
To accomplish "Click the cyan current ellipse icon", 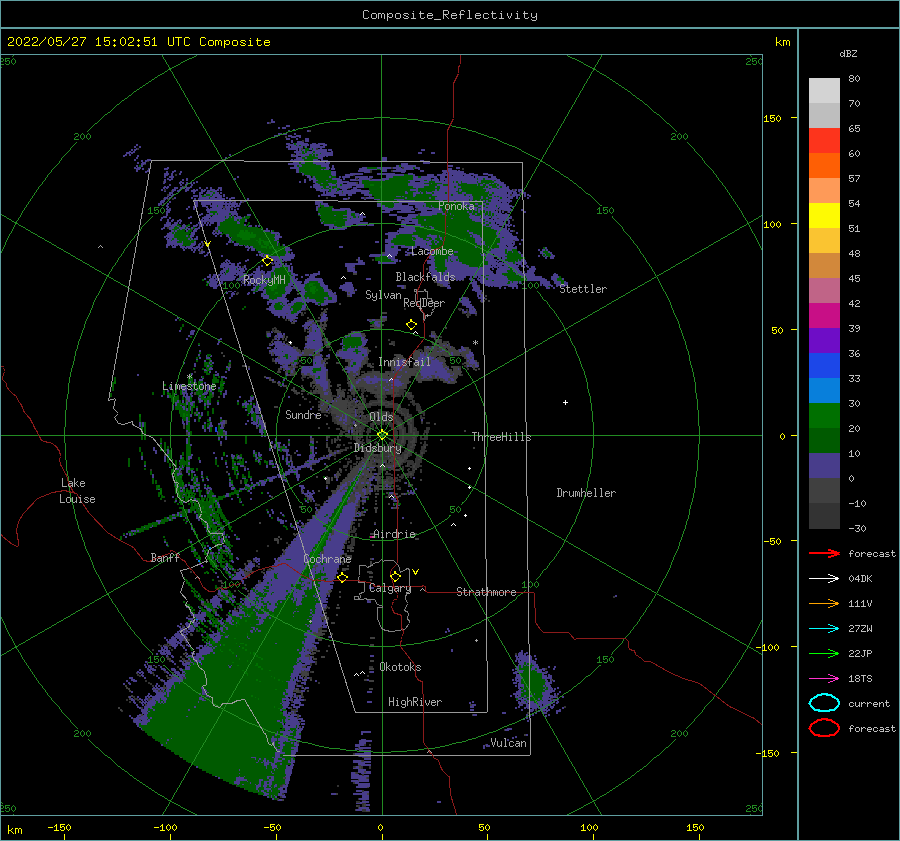I will [x=824, y=703].
